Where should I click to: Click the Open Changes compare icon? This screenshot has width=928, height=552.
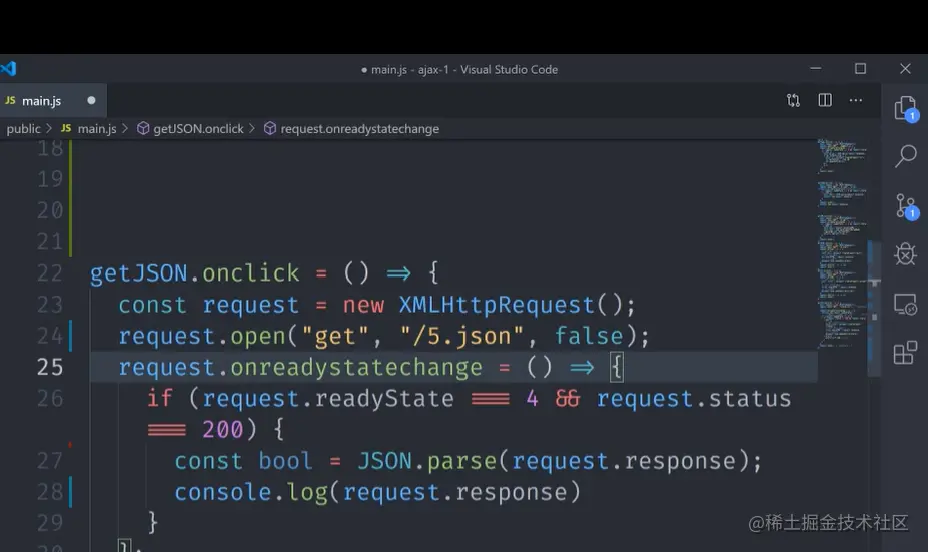(x=793, y=101)
